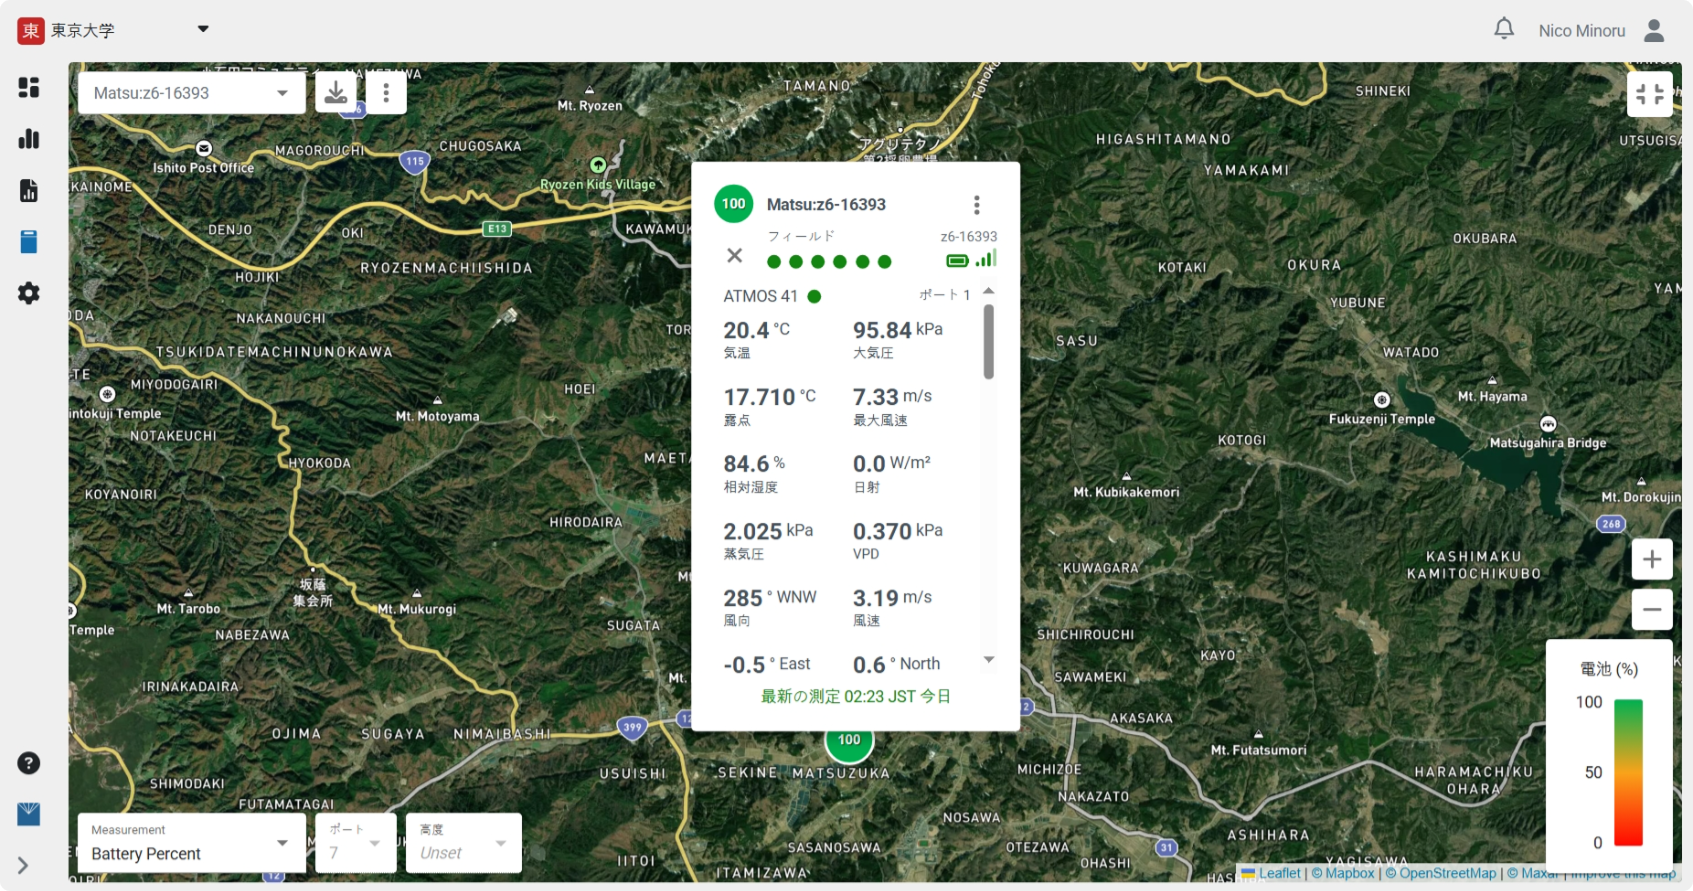Open Measurement Battery Percent dropdown
This screenshot has height=891, width=1693.
[192, 843]
